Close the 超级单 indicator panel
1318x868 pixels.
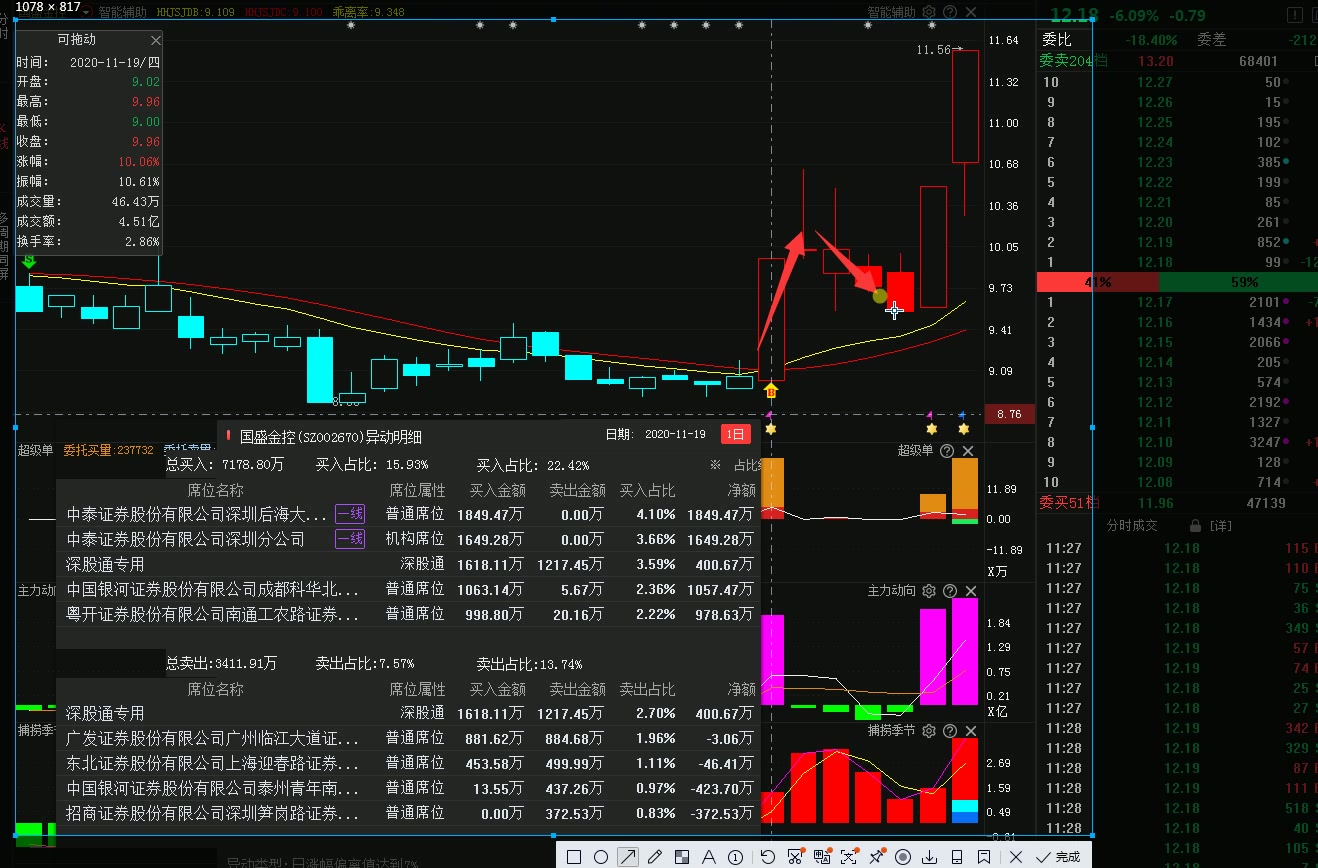[x=968, y=451]
